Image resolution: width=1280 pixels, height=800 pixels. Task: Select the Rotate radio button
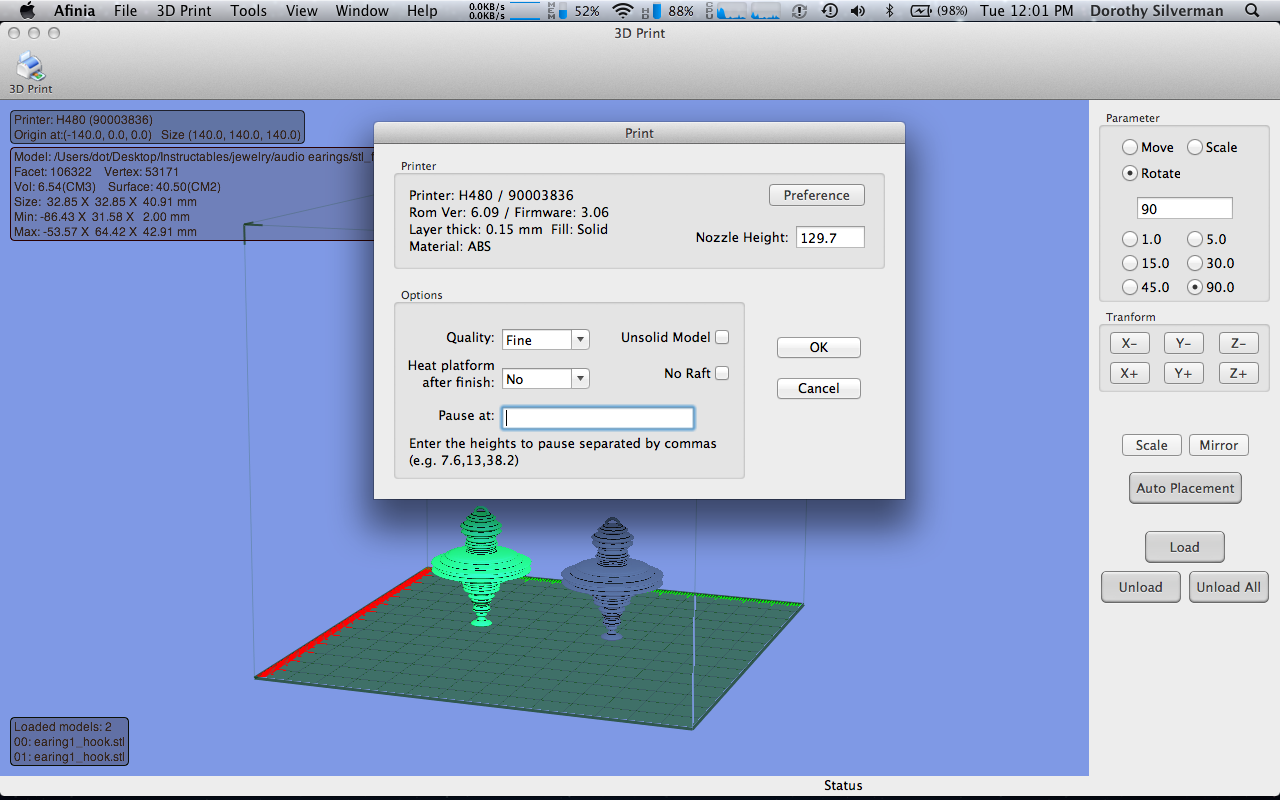[1130, 173]
